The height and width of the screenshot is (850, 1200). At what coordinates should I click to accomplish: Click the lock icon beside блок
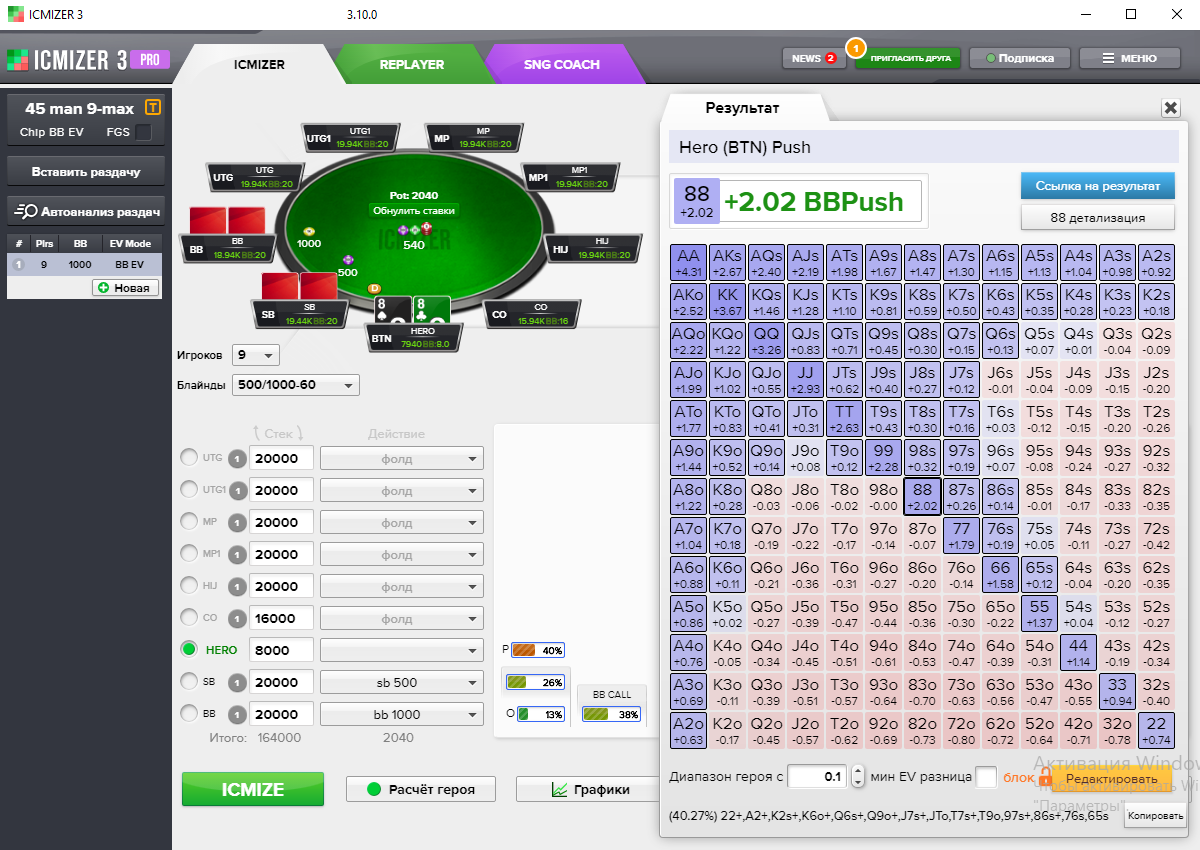click(1046, 777)
